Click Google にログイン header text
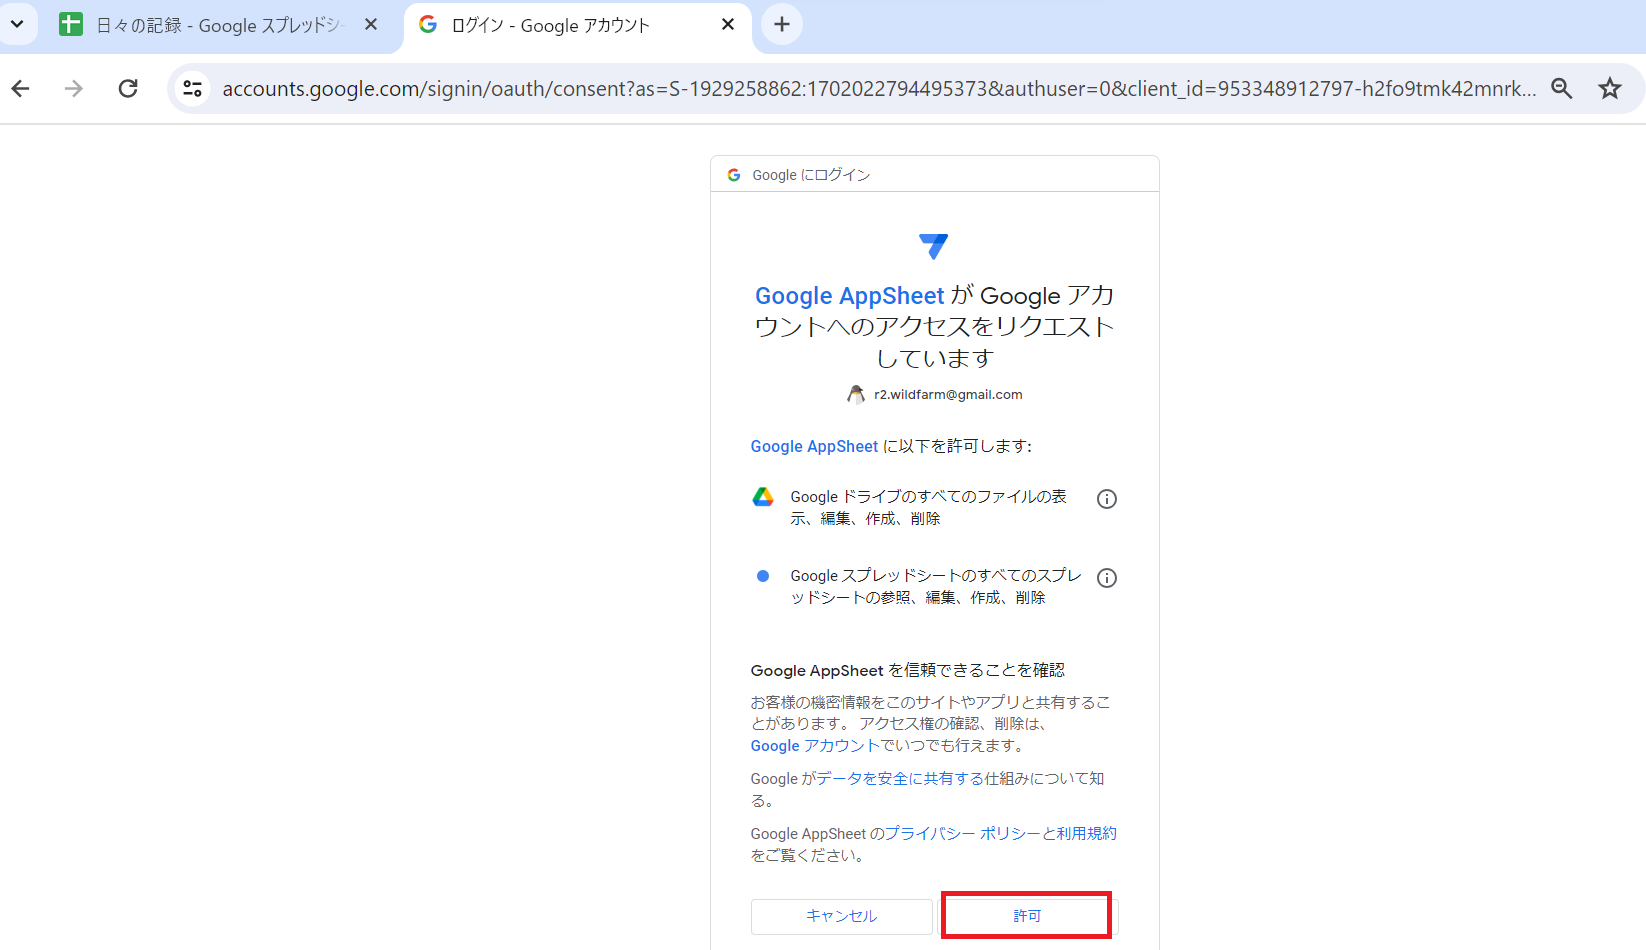1646x950 pixels. pyautogui.click(x=811, y=175)
